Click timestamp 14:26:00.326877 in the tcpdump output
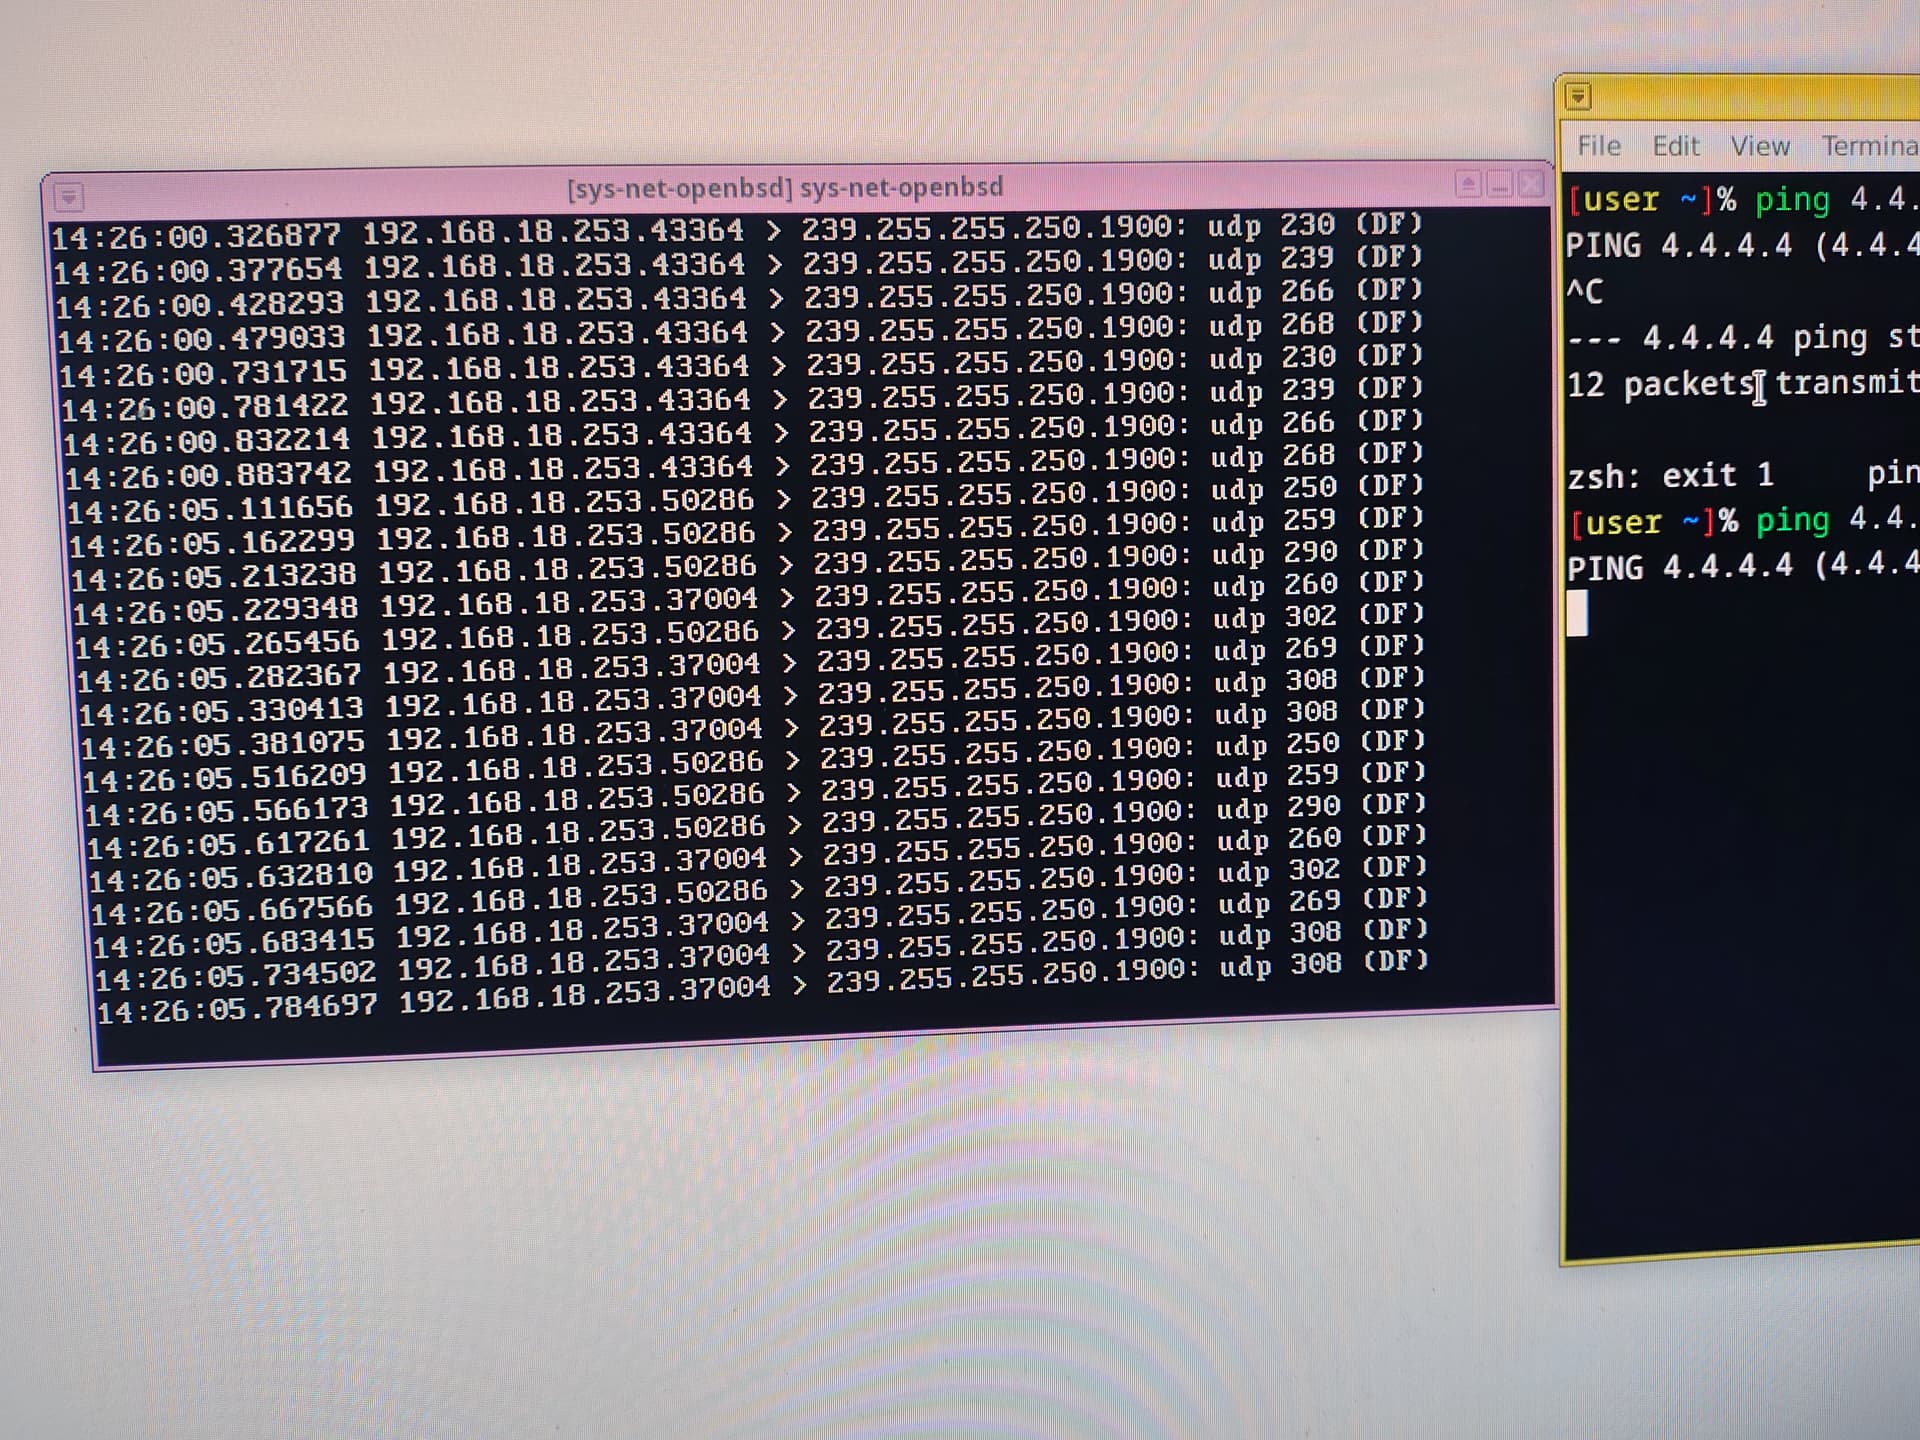The height and width of the screenshot is (1440, 1920). pyautogui.click(x=197, y=236)
